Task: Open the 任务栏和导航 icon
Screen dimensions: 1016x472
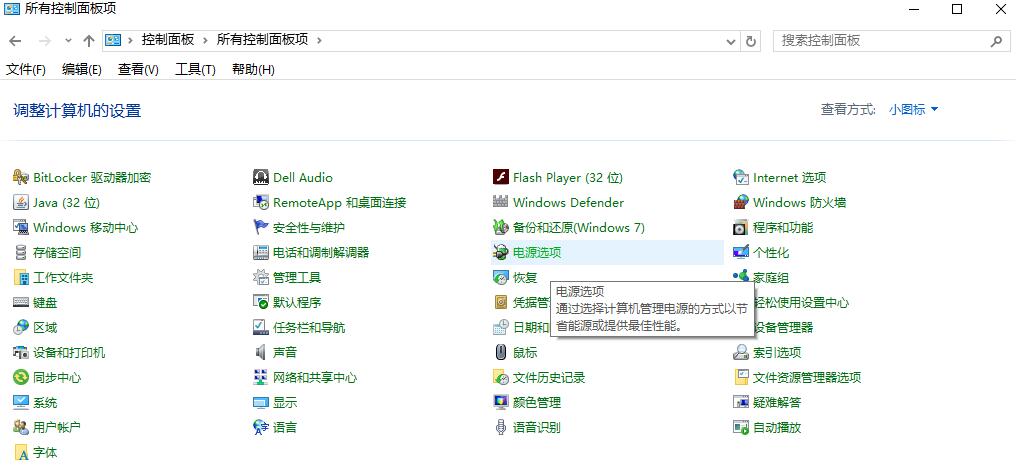Action: click(260, 327)
